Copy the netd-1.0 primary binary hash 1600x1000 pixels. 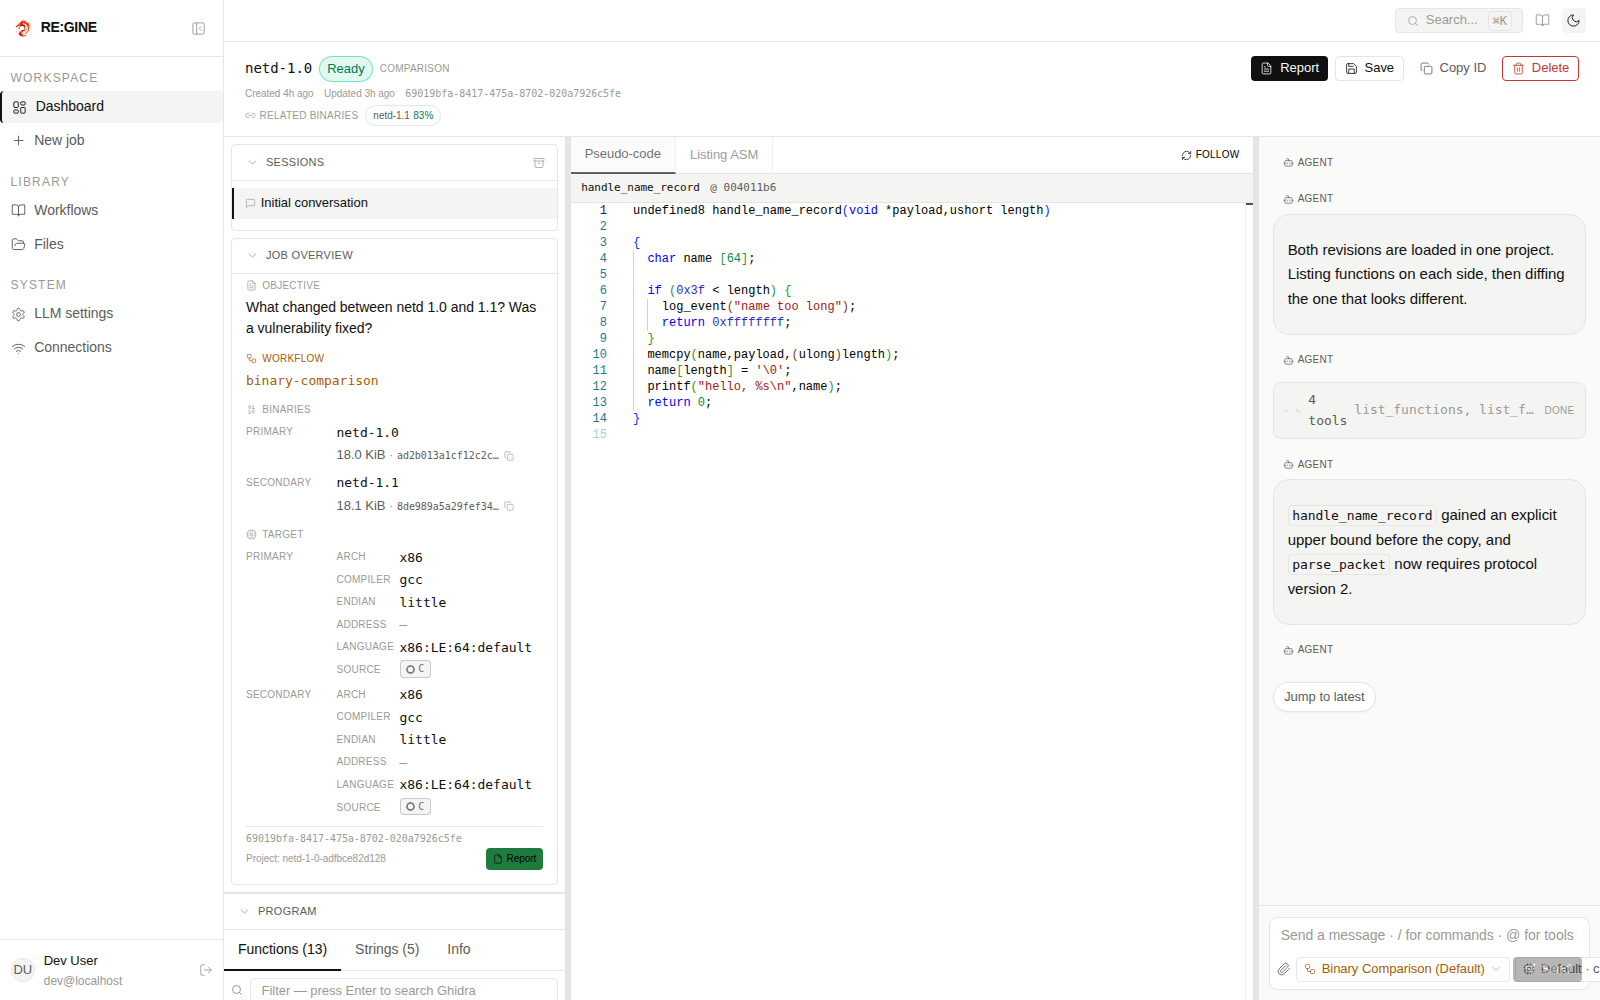click(x=509, y=456)
